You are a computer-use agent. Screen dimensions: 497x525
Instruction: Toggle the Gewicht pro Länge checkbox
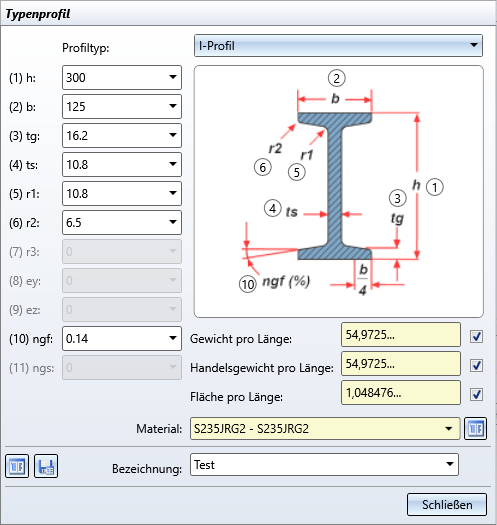pyautogui.click(x=476, y=336)
